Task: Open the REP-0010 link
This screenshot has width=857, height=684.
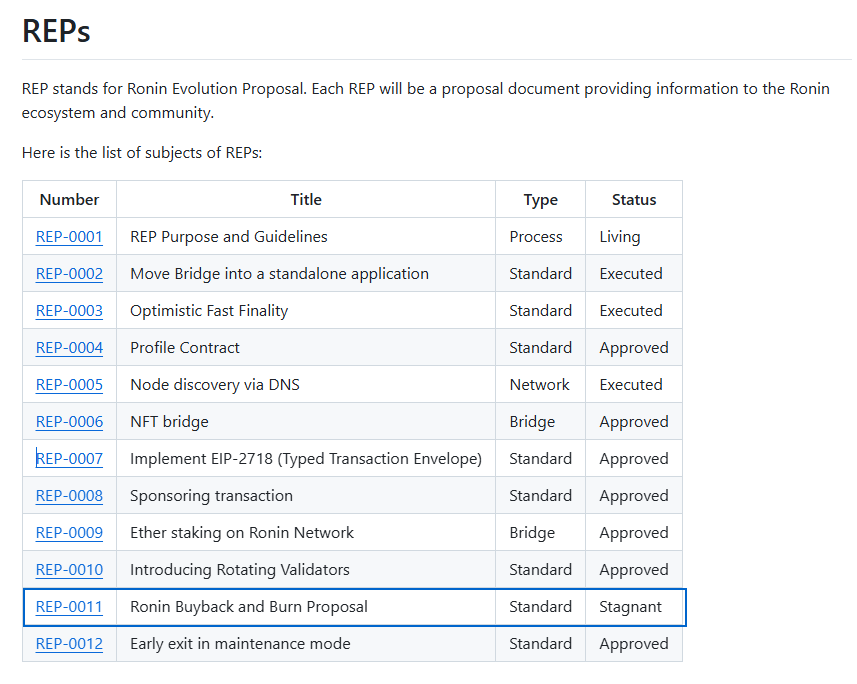Action: [x=69, y=570]
